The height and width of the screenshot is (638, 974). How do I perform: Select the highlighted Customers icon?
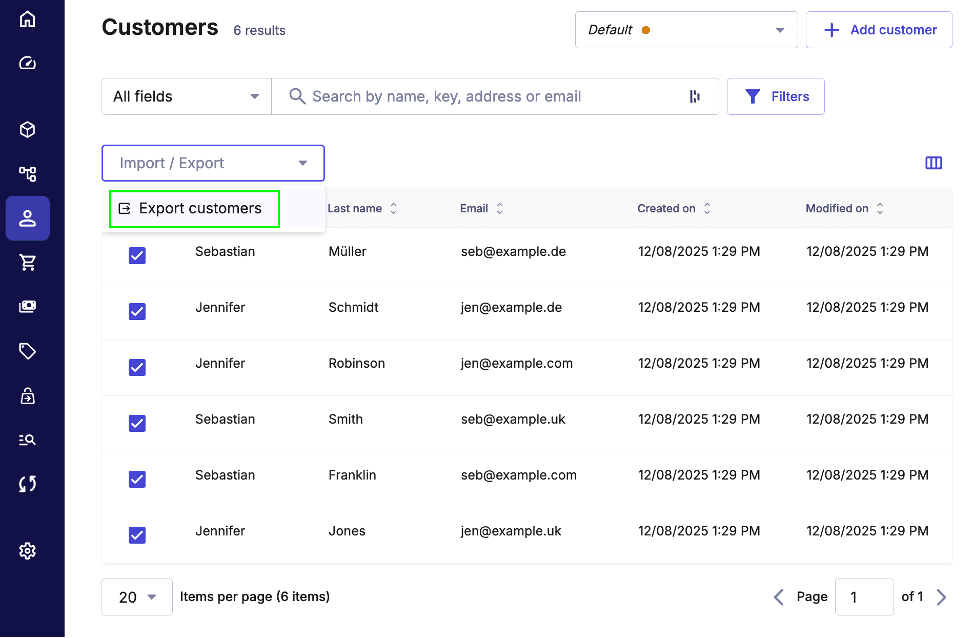(x=27, y=218)
